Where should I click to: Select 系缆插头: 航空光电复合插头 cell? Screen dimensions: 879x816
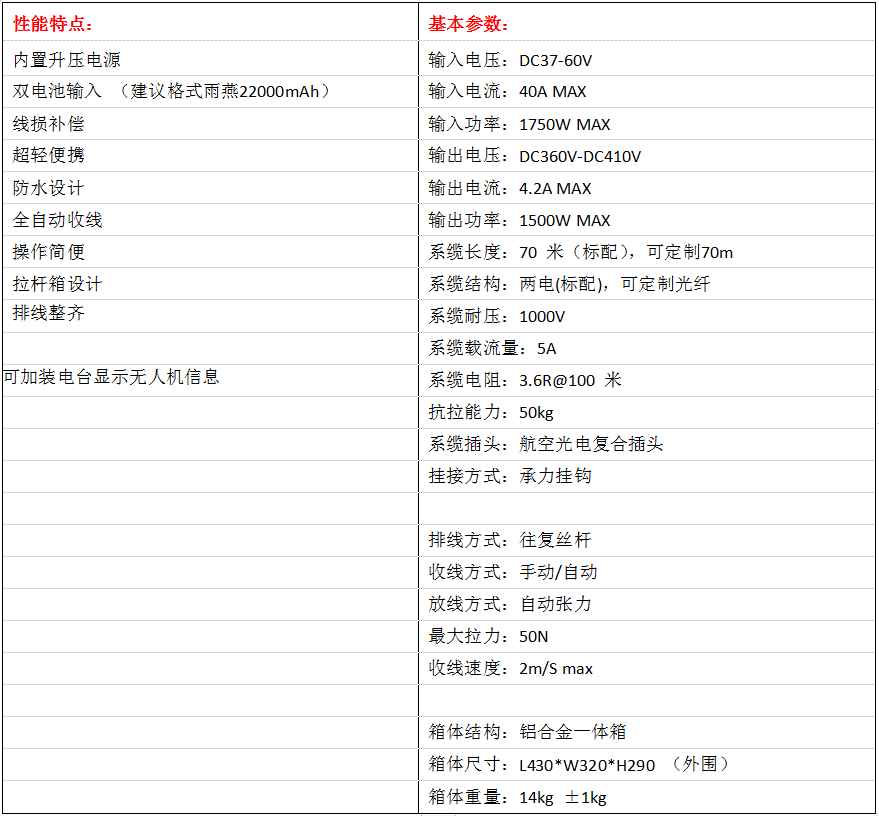tap(646, 444)
